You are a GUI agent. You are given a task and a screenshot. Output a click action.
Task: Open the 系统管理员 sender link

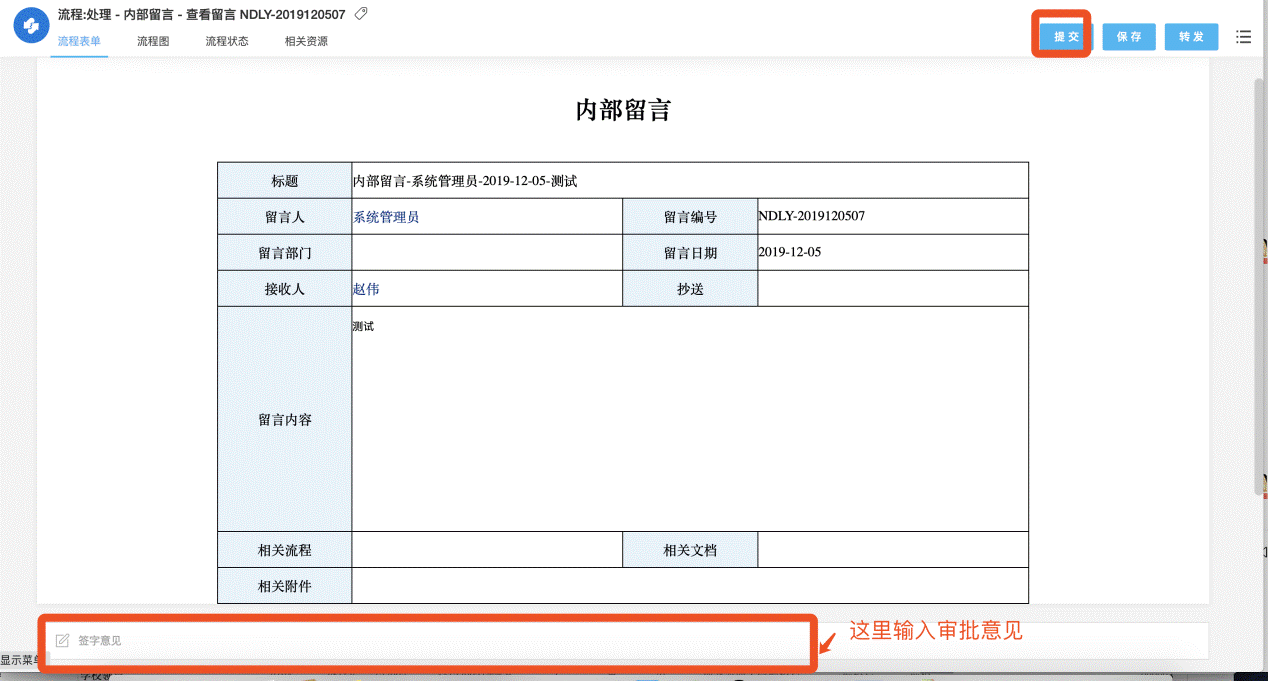click(386, 217)
